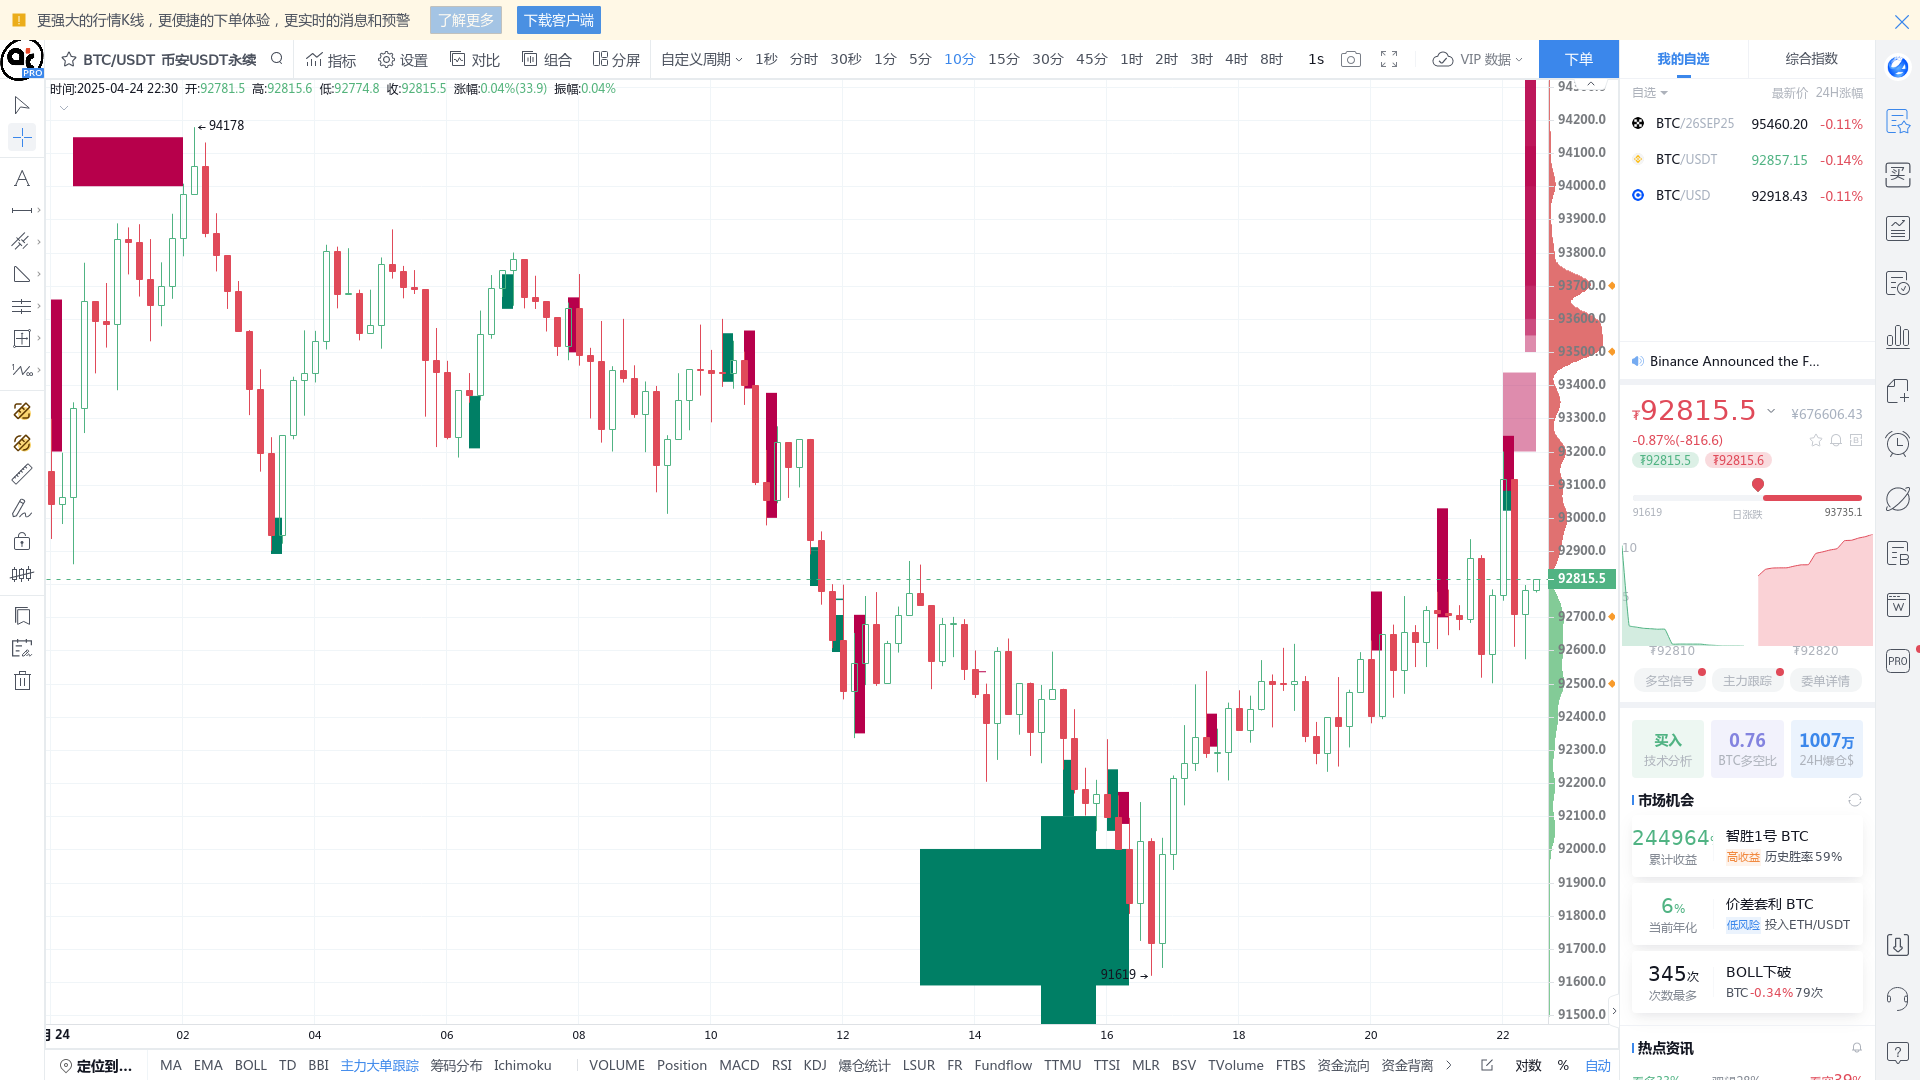Select the crosshair cursor tool
1920x1080 pixels.
click(x=21, y=138)
